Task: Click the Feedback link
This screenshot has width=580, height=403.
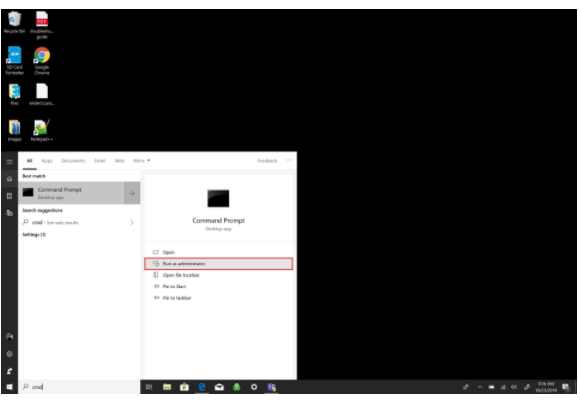Action: tap(267, 161)
